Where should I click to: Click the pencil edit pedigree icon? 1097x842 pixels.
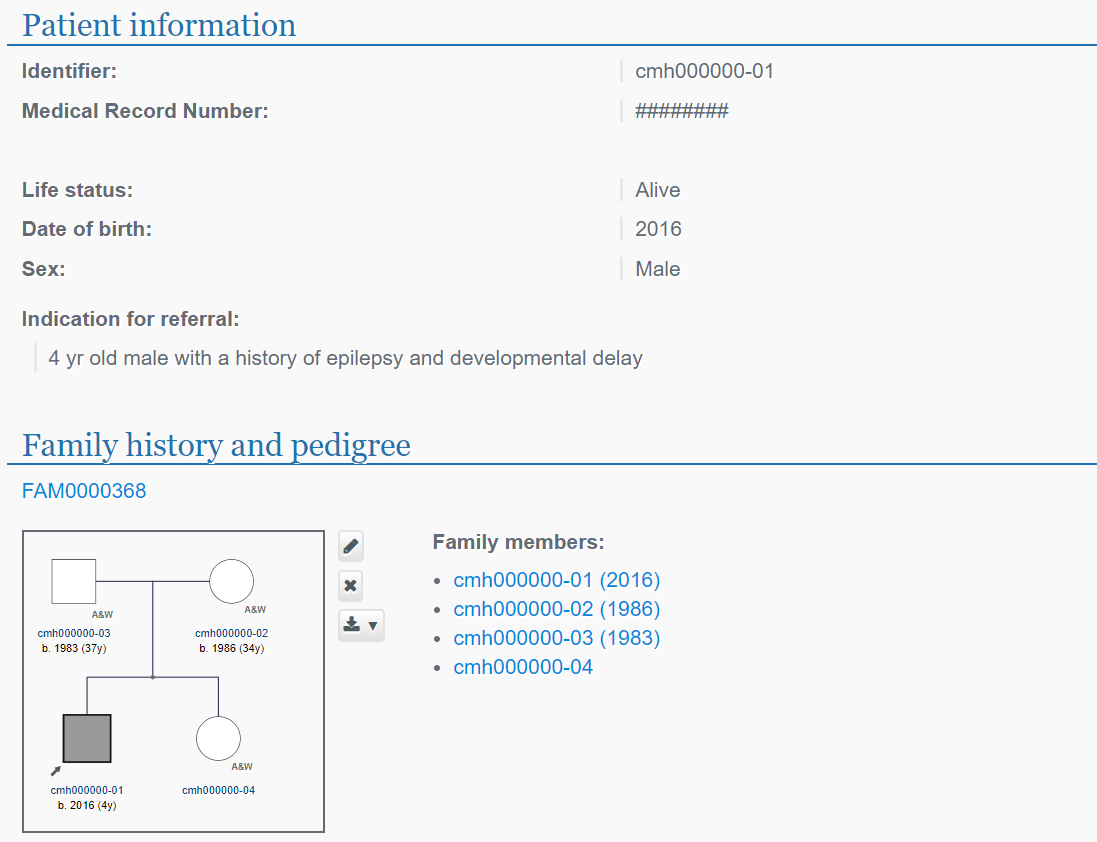(351, 546)
